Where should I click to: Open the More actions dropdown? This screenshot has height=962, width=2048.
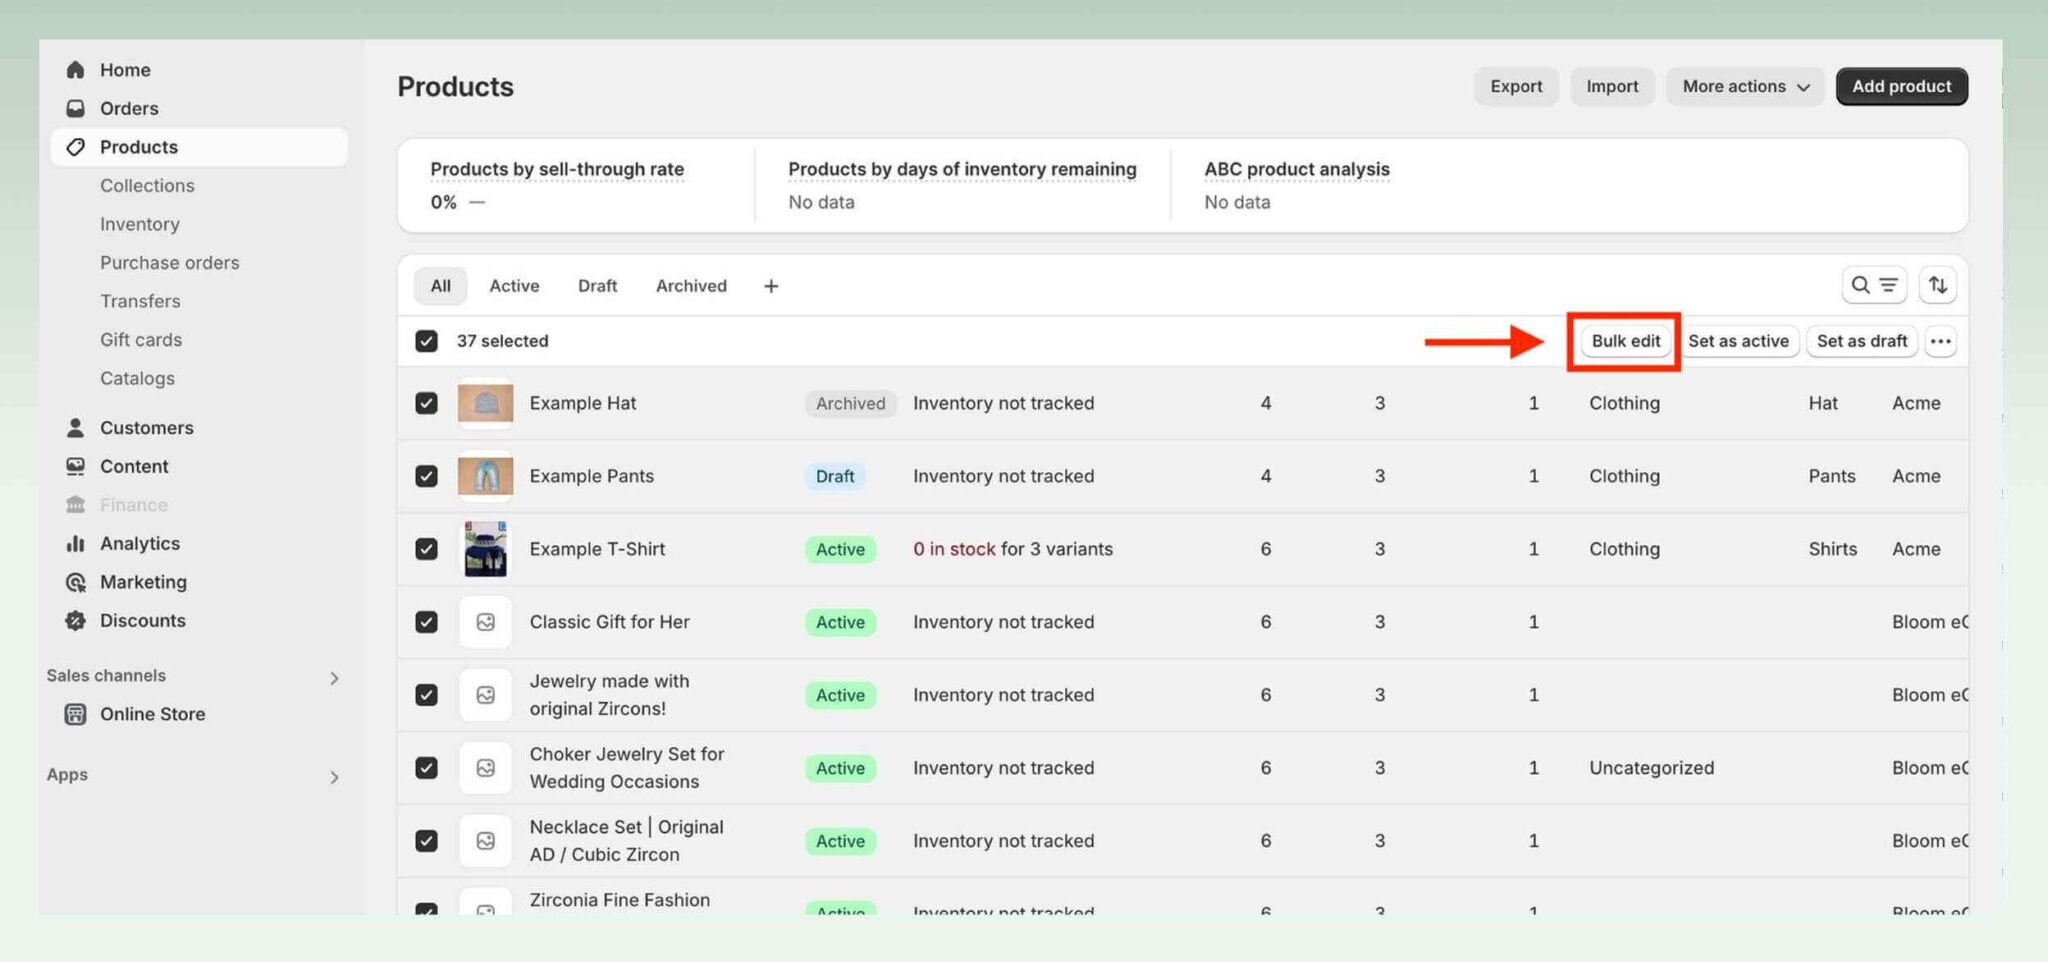1744,86
